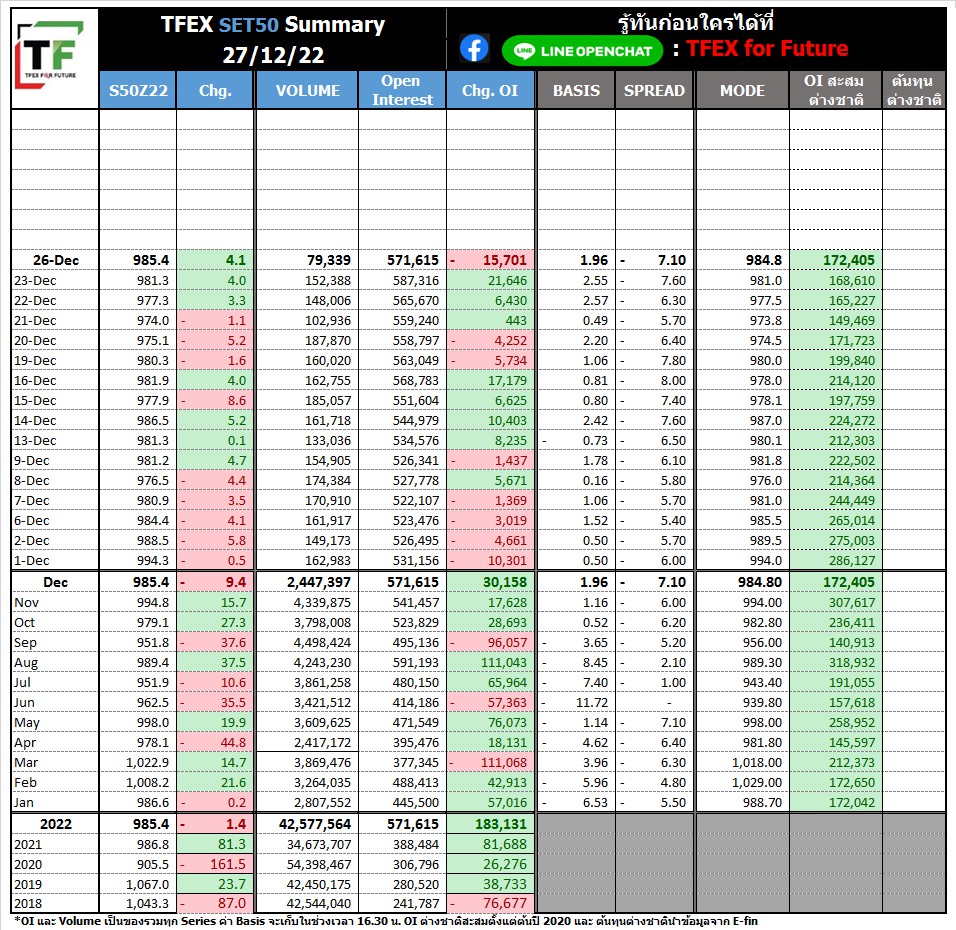Click the 2018 Chg. OI 76,677
Viewport: 956px width, 930px height.
tap(505, 903)
